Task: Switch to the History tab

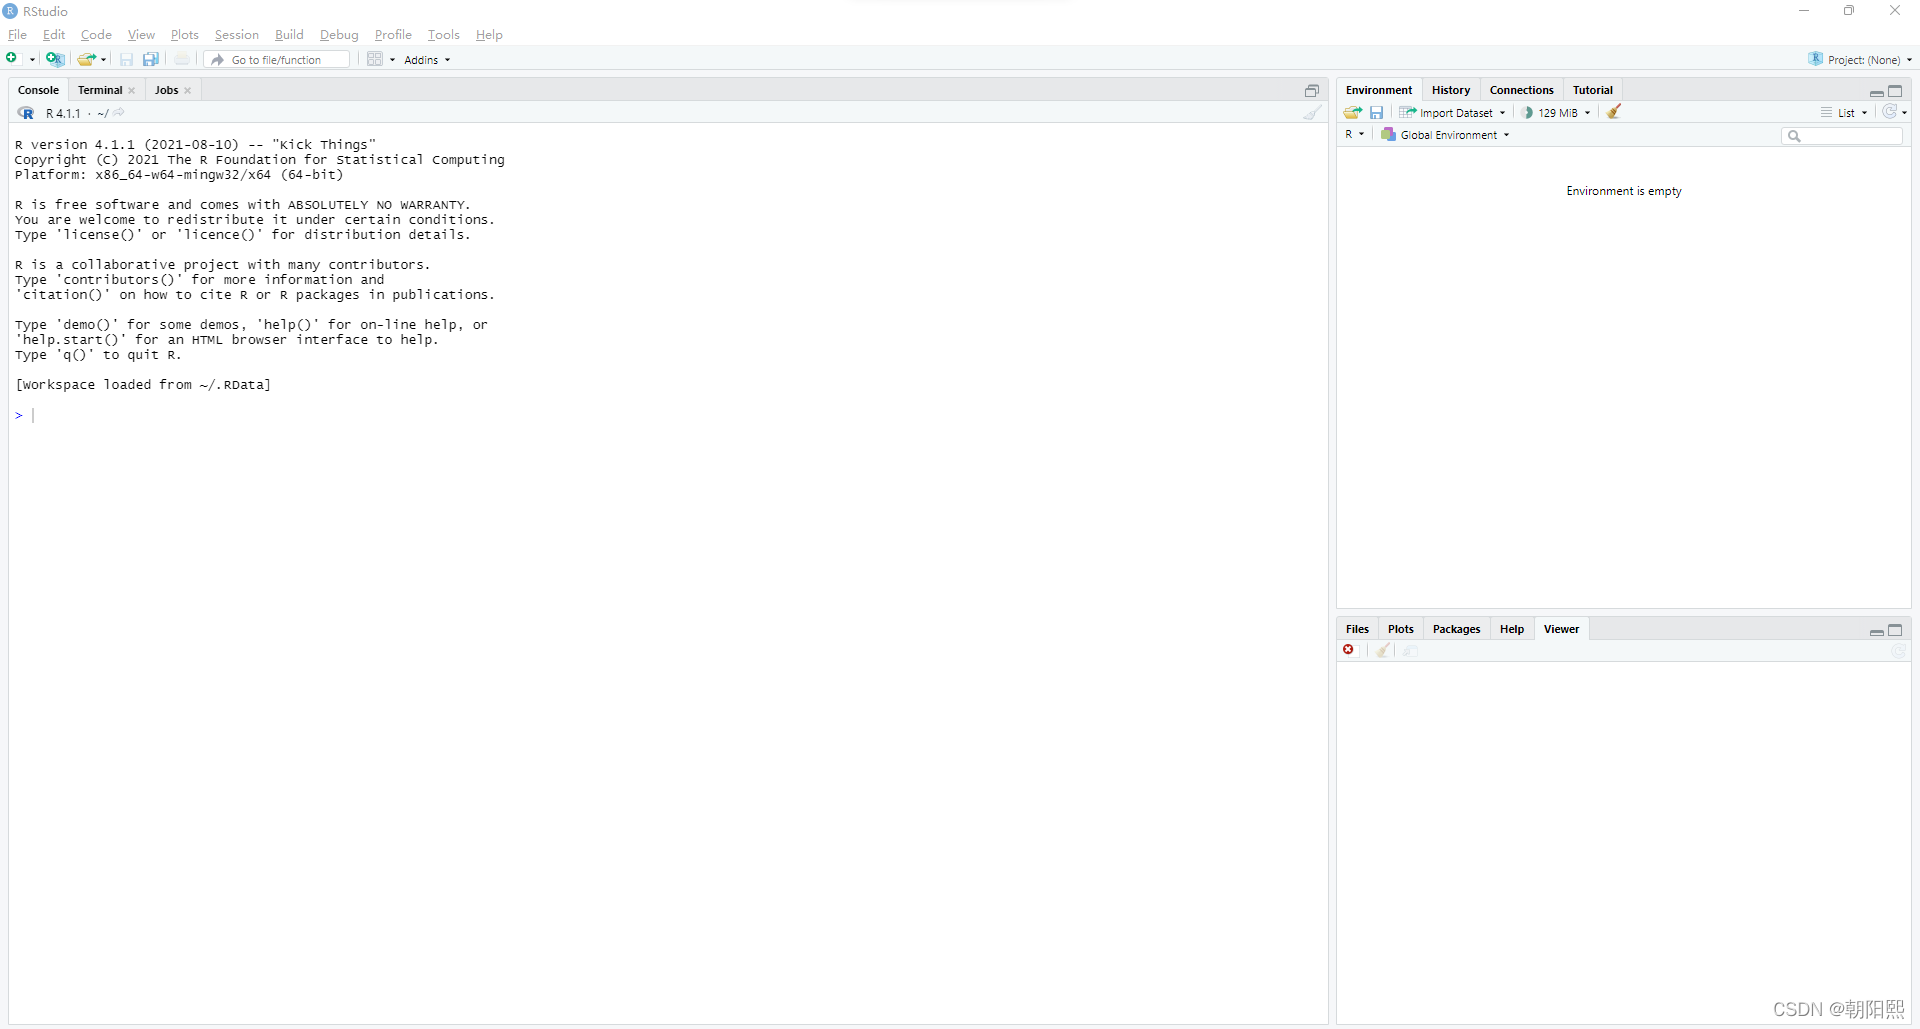Action: coord(1451,90)
